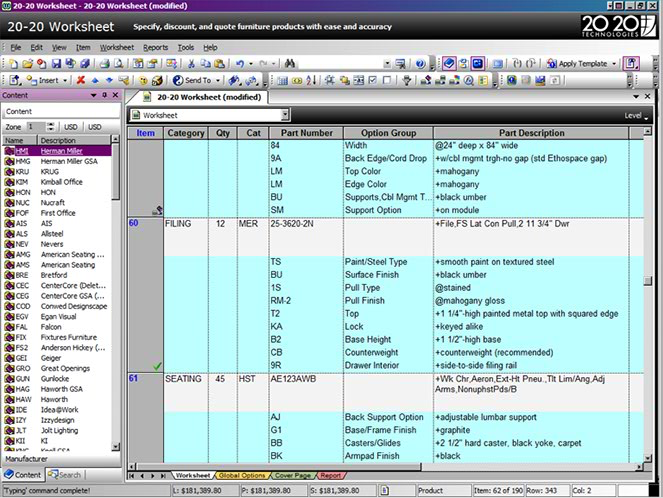Open the Worksheet view combo box
Screen dimensions: 663x498
coord(209,115)
